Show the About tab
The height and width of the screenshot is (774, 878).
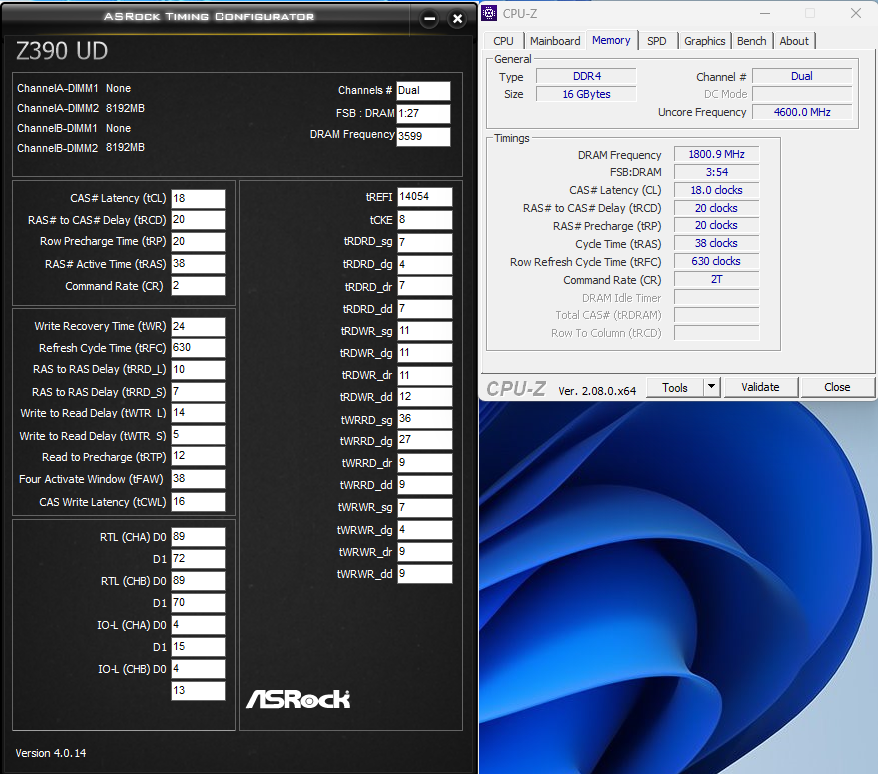pos(794,41)
